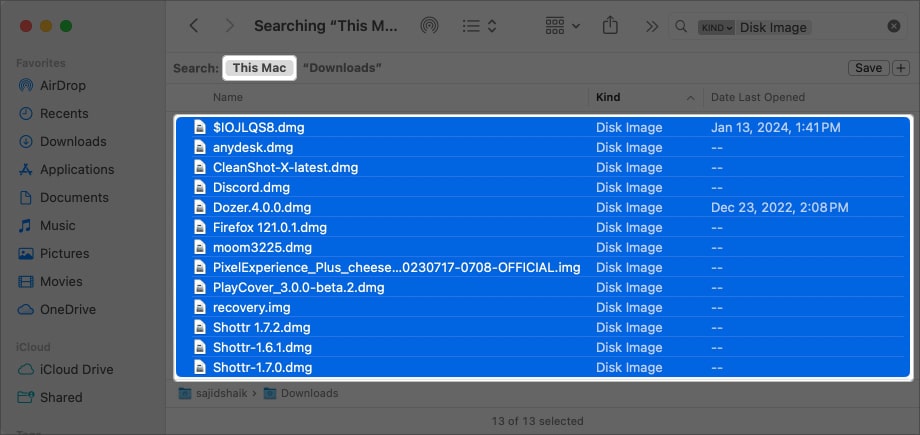Click disk image icon beside Discord.dmg
920x435 pixels.
(x=201, y=188)
